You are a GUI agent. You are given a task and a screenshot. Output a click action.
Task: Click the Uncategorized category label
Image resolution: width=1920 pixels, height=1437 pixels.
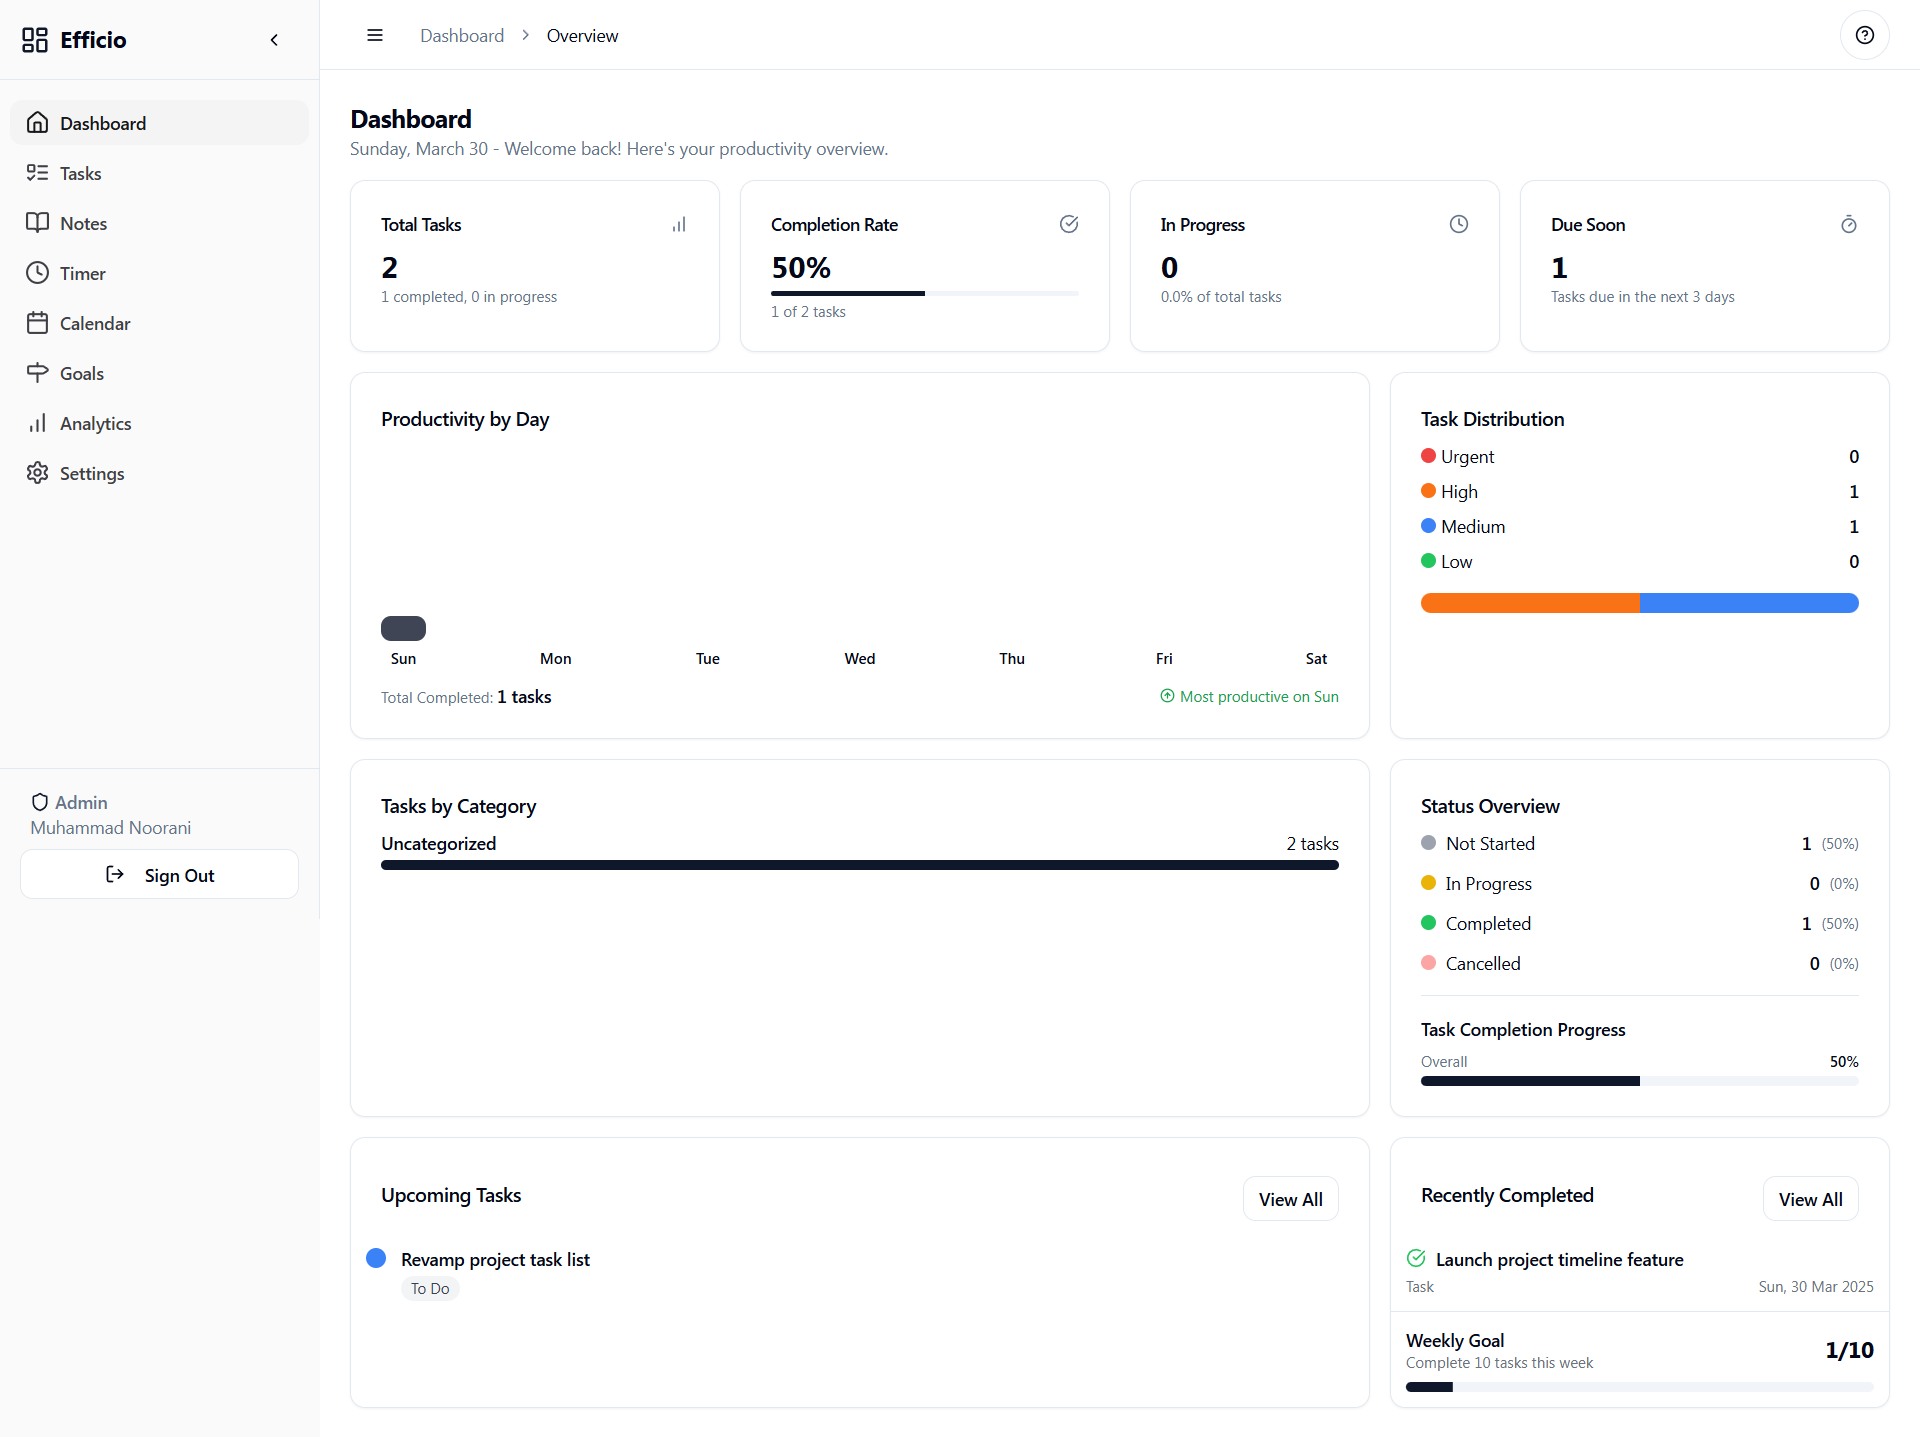tap(438, 844)
